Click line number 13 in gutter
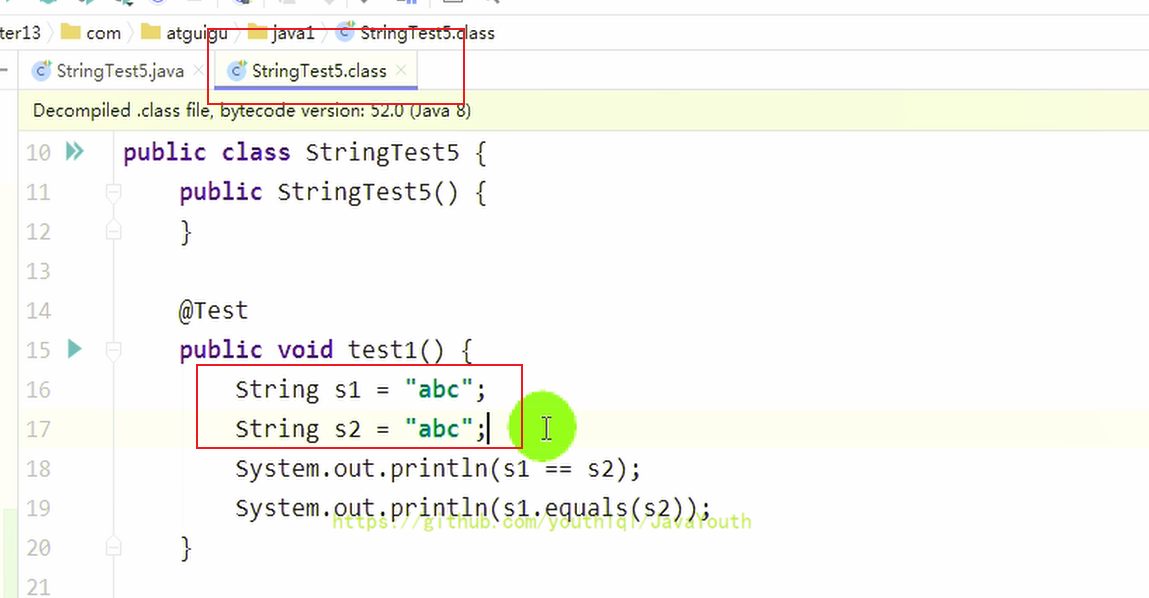 pyautogui.click(x=38, y=271)
